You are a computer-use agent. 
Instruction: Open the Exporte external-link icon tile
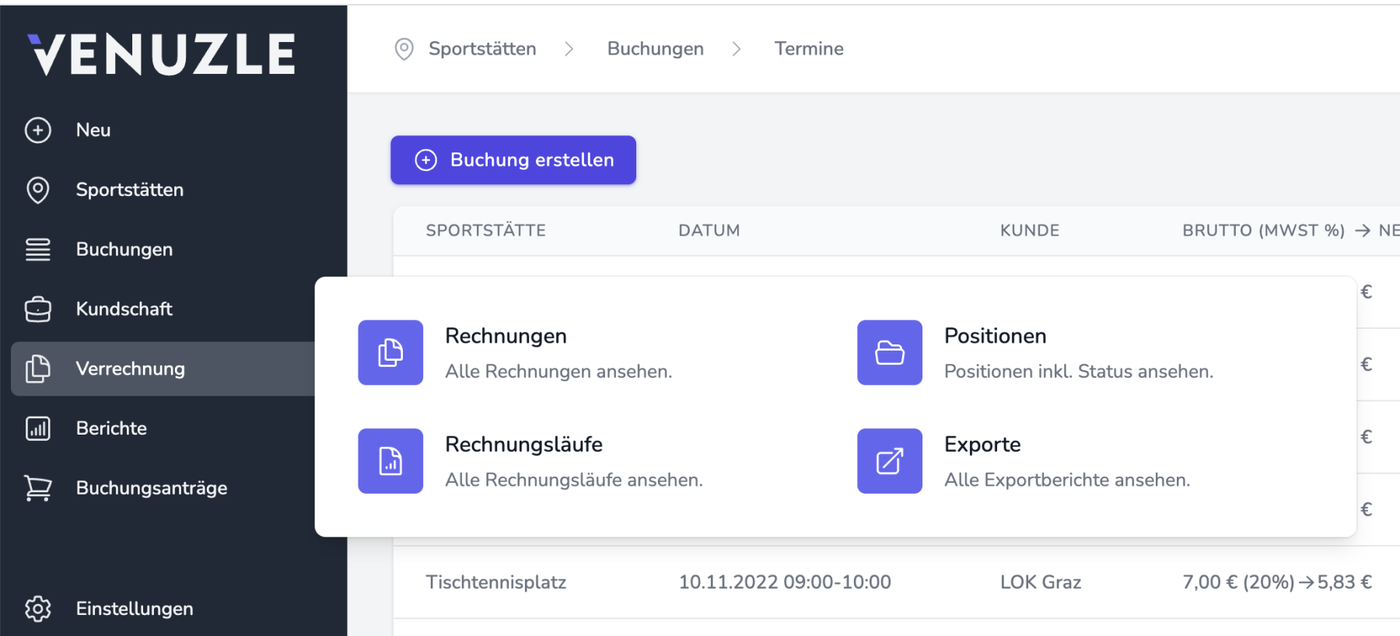tap(889, 461)
